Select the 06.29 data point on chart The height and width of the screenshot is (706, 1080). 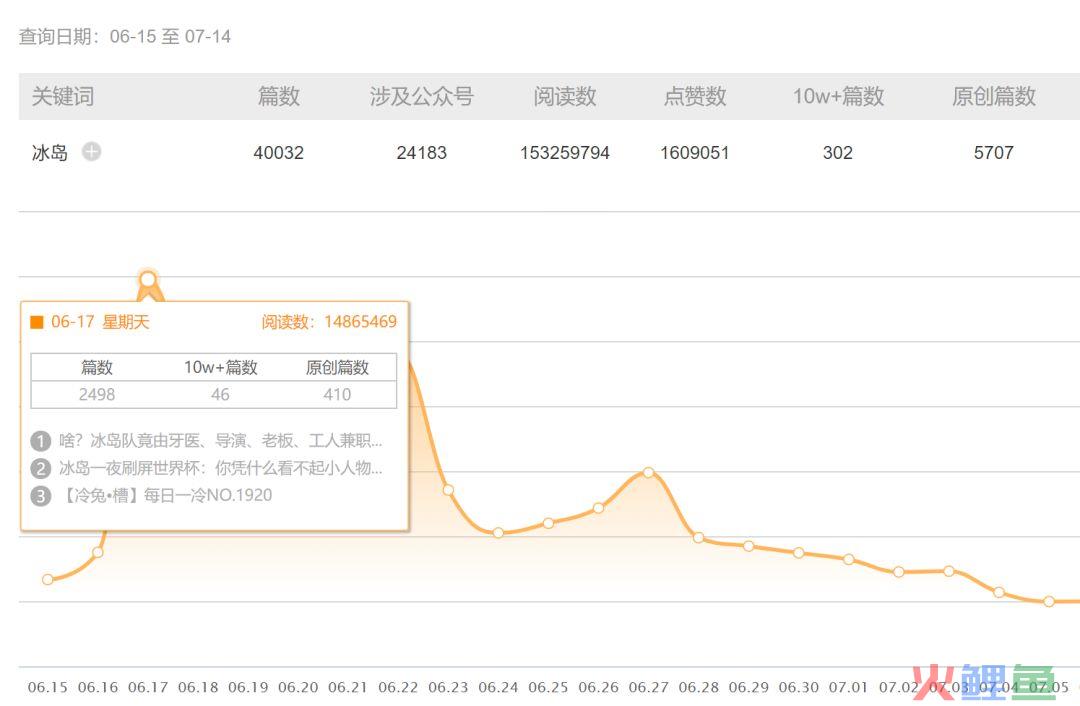coord(749,546)
